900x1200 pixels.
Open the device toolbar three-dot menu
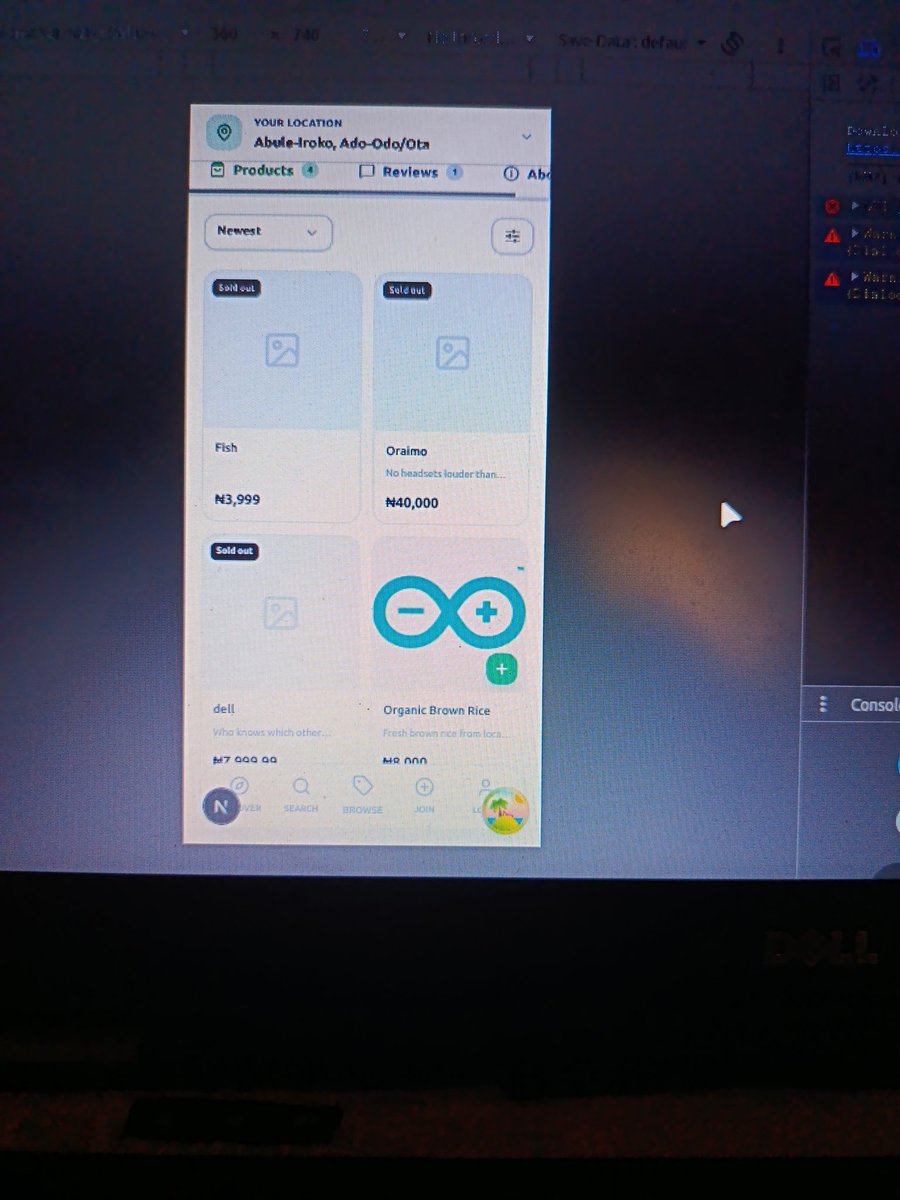click(x=780, y=45)
